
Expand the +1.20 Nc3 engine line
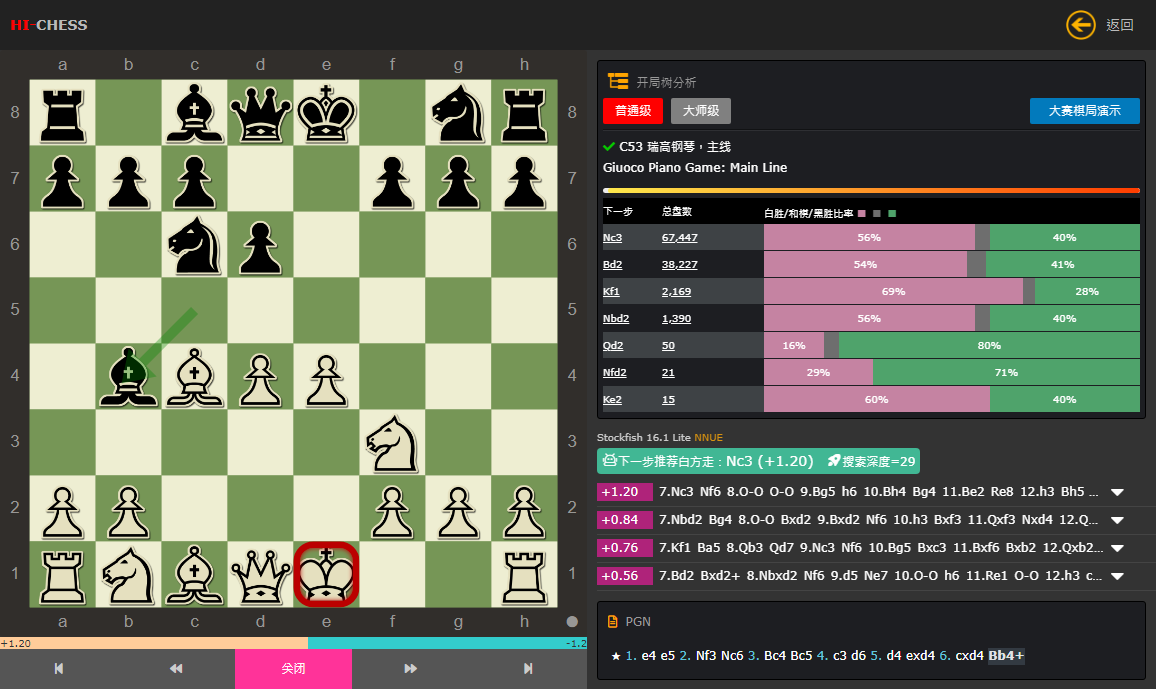tap(1118, 492)
